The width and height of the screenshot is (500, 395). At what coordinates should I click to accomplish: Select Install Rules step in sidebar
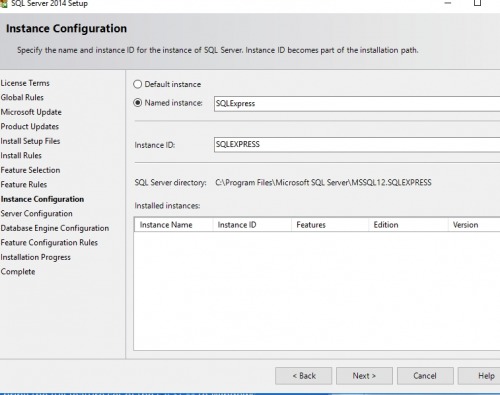pyautogui.click(x=21, y=156)
